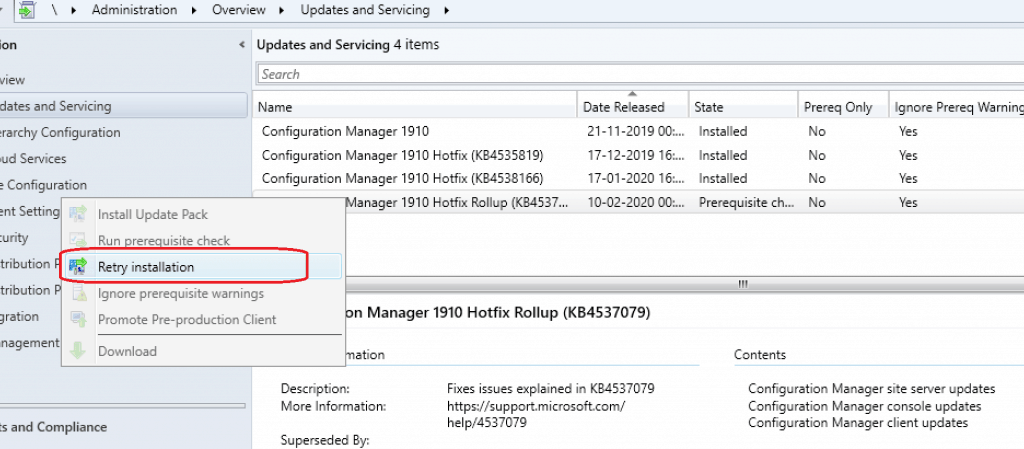
Task: Expand the arrow after Administration breadcrumb
Action: (x=195, y=10)
